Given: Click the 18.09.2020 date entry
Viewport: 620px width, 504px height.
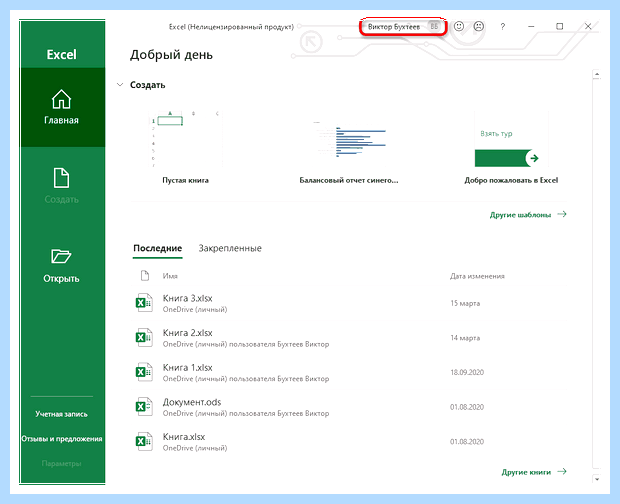Looking at the screenshot, I should click(x=467, y=372).
